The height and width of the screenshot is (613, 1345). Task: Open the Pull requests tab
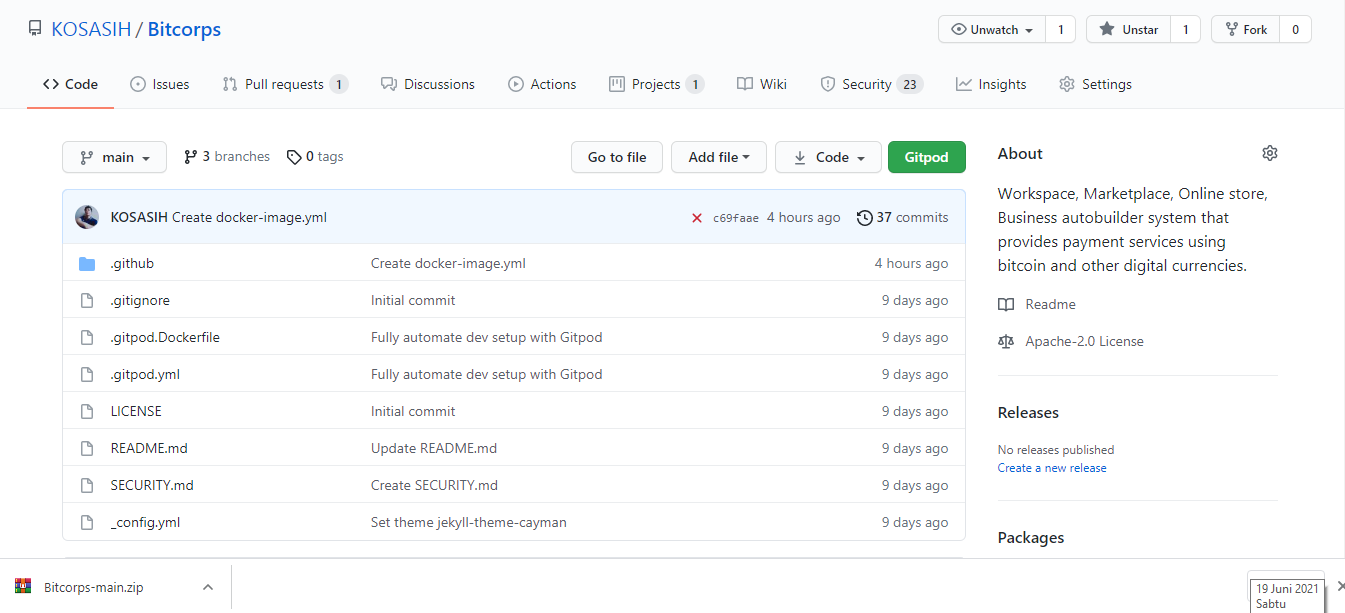[285, 84]
